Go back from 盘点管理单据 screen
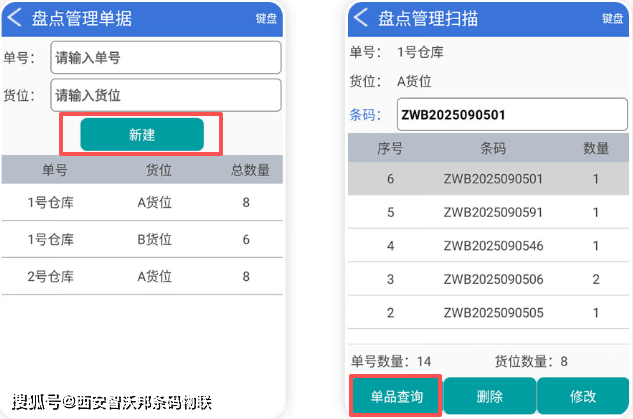The width and height of the screenshot is (633, 419). click(15, 18)
